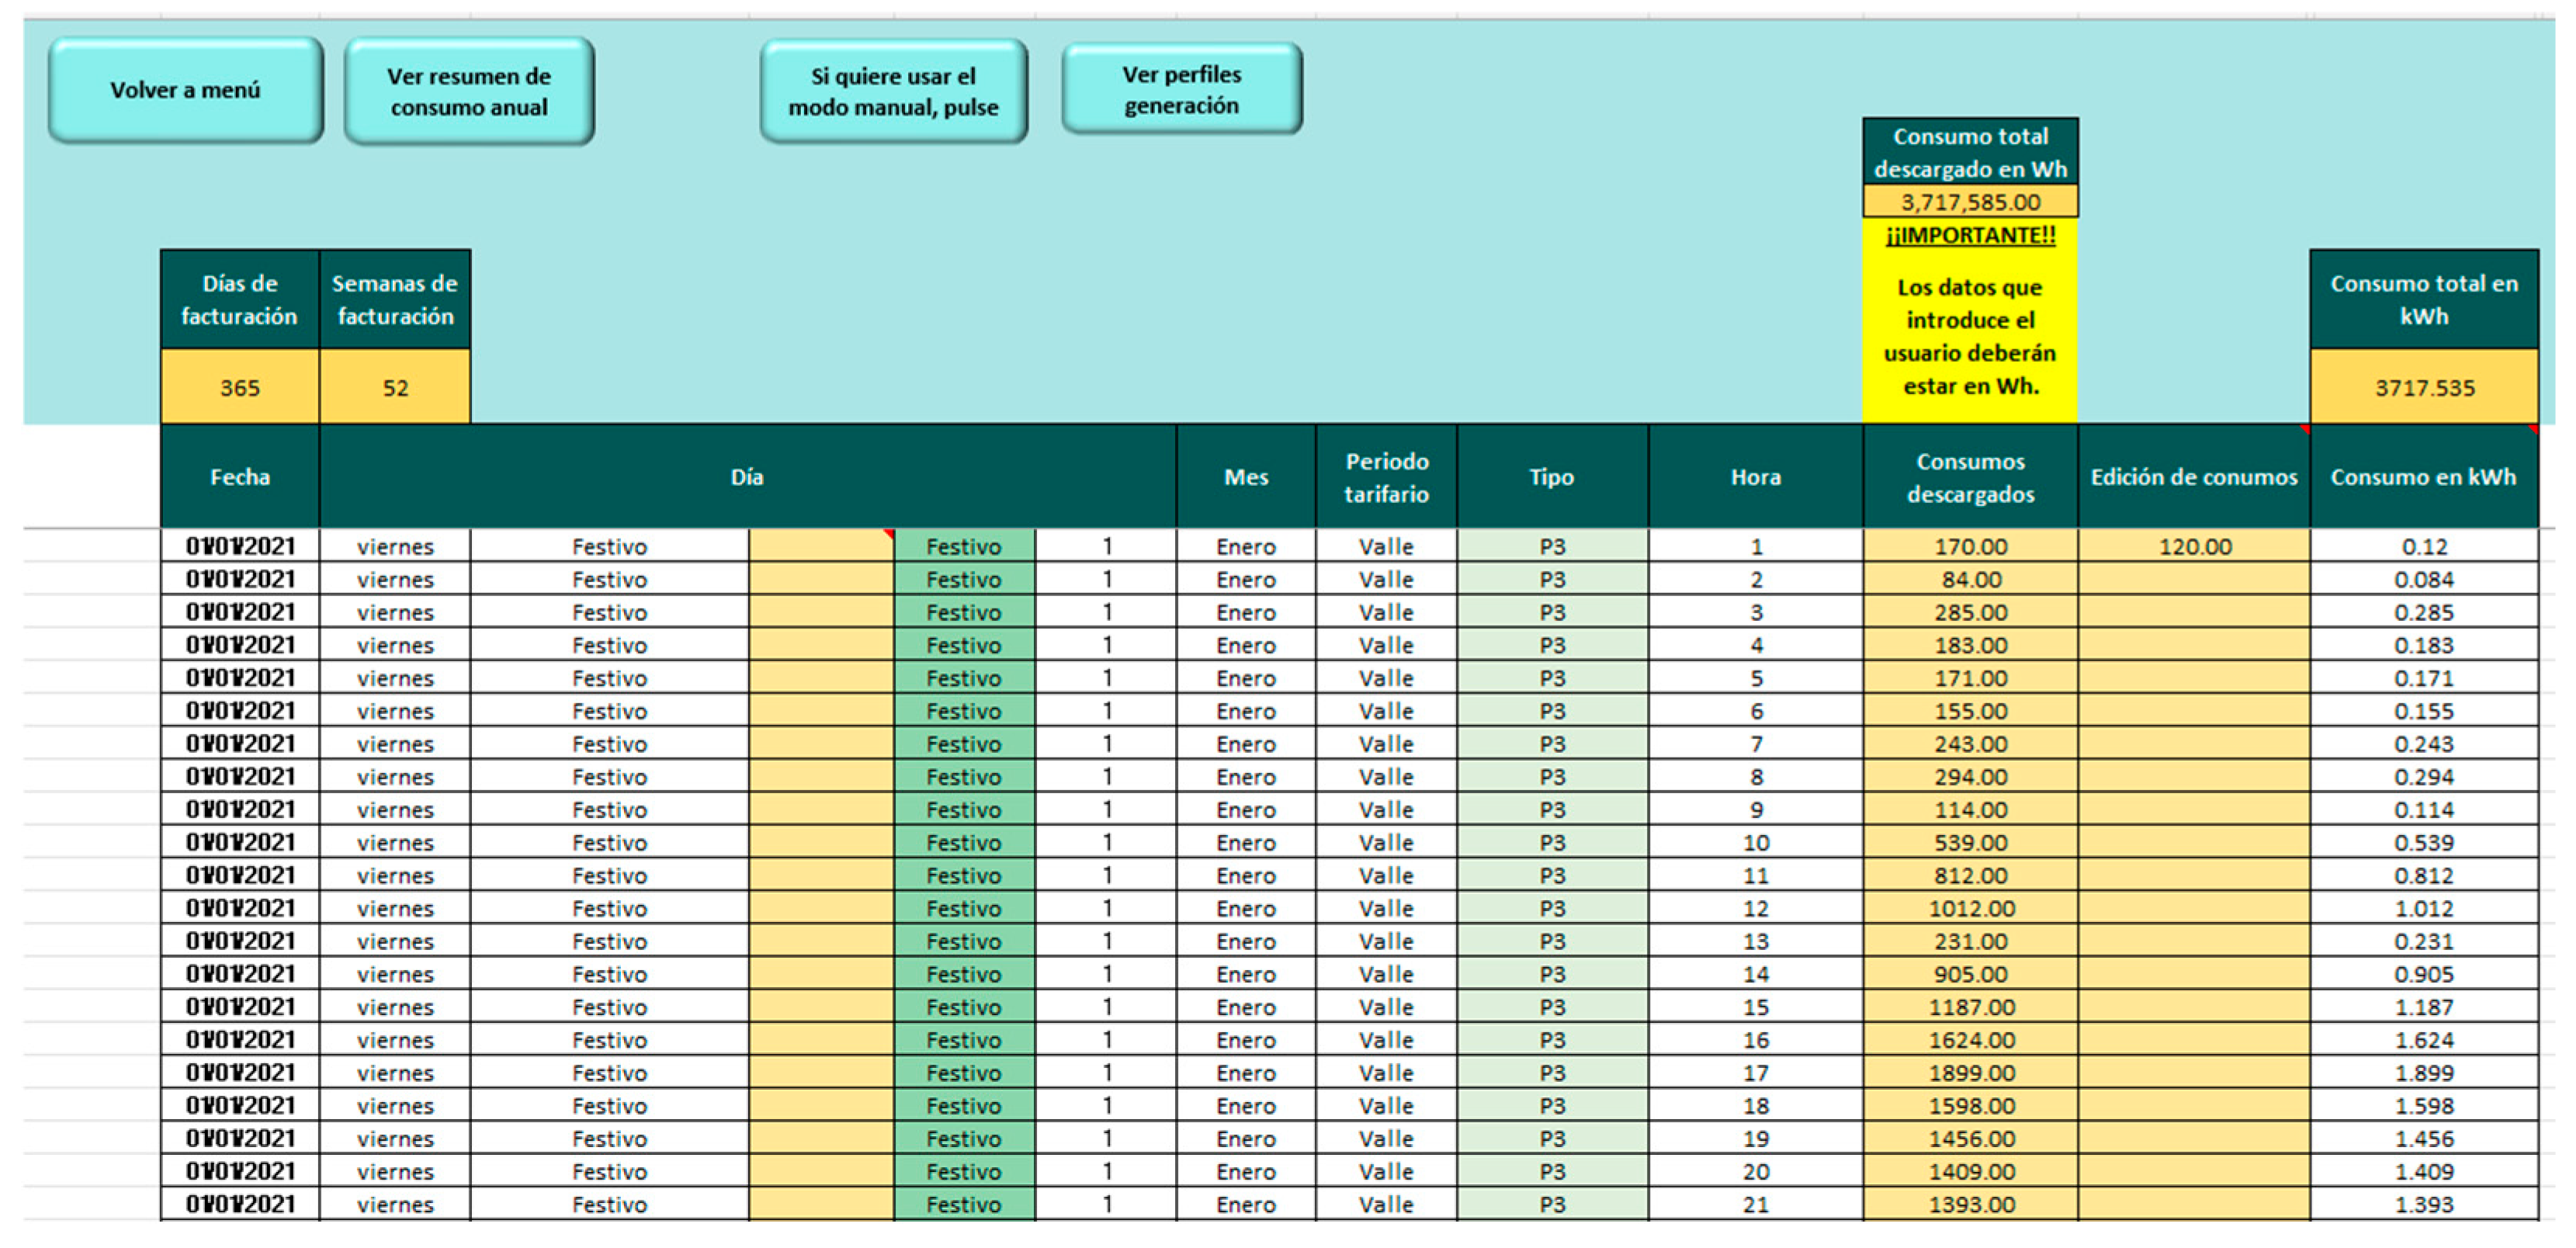Click the 1899.00 value for hour 17
The height and width of the screenshot is (1248, 2576).
point(1969,1072)
